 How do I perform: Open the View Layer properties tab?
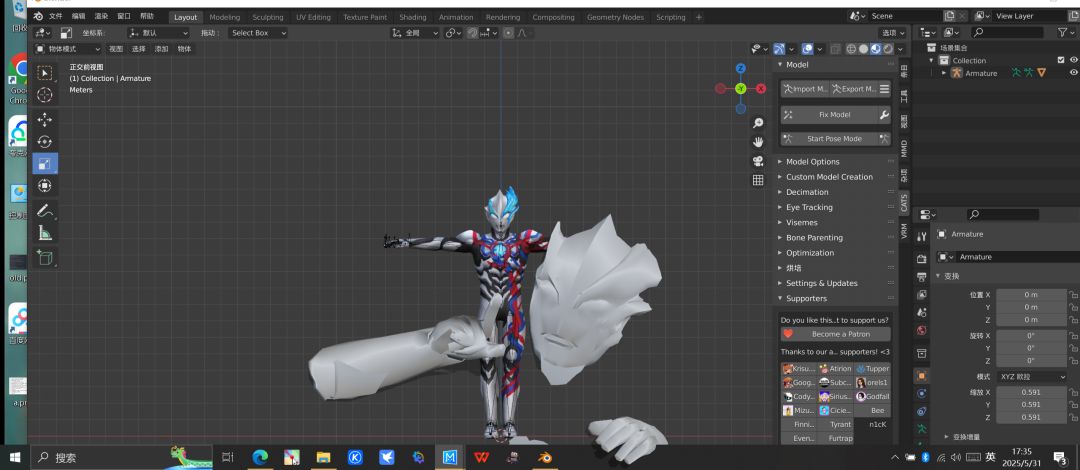point(922,295)
